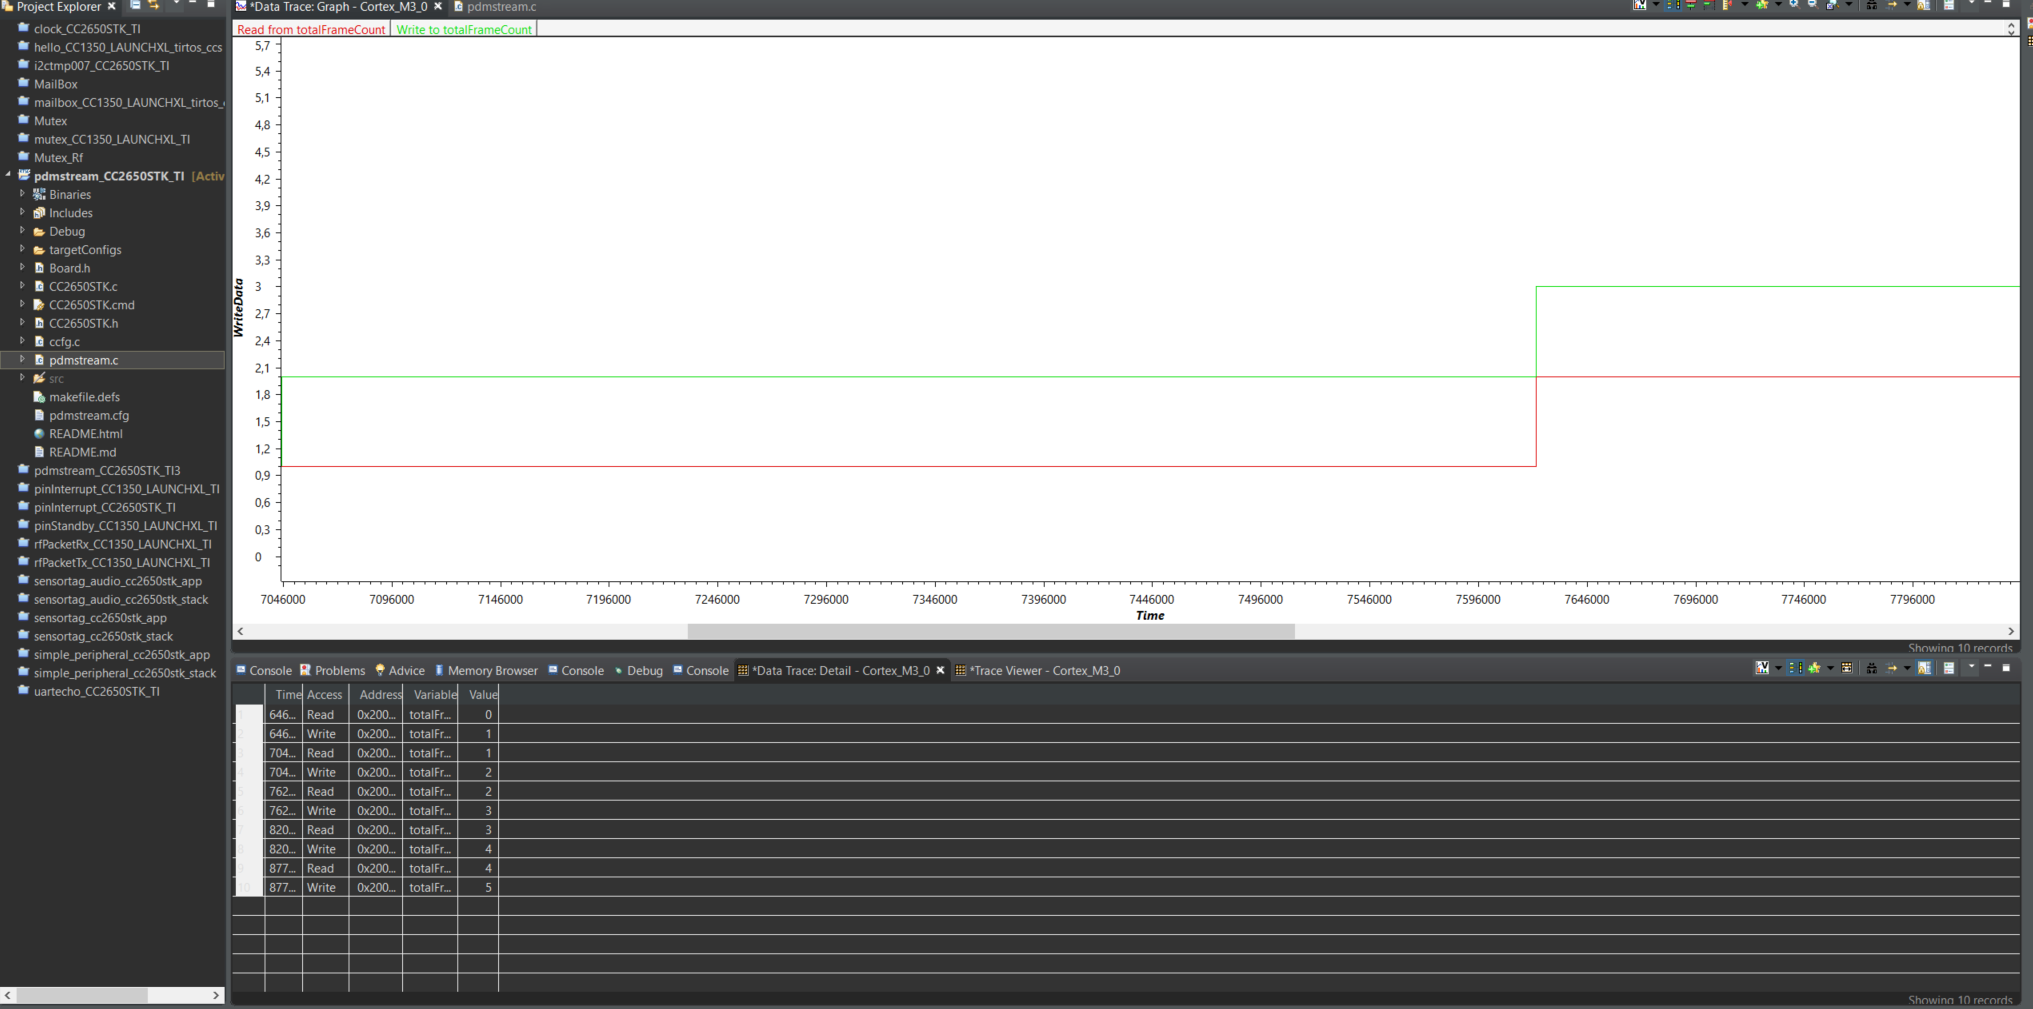
Task: Click Y-axis measurement marker icon
Action: (x=1709, y=5)
